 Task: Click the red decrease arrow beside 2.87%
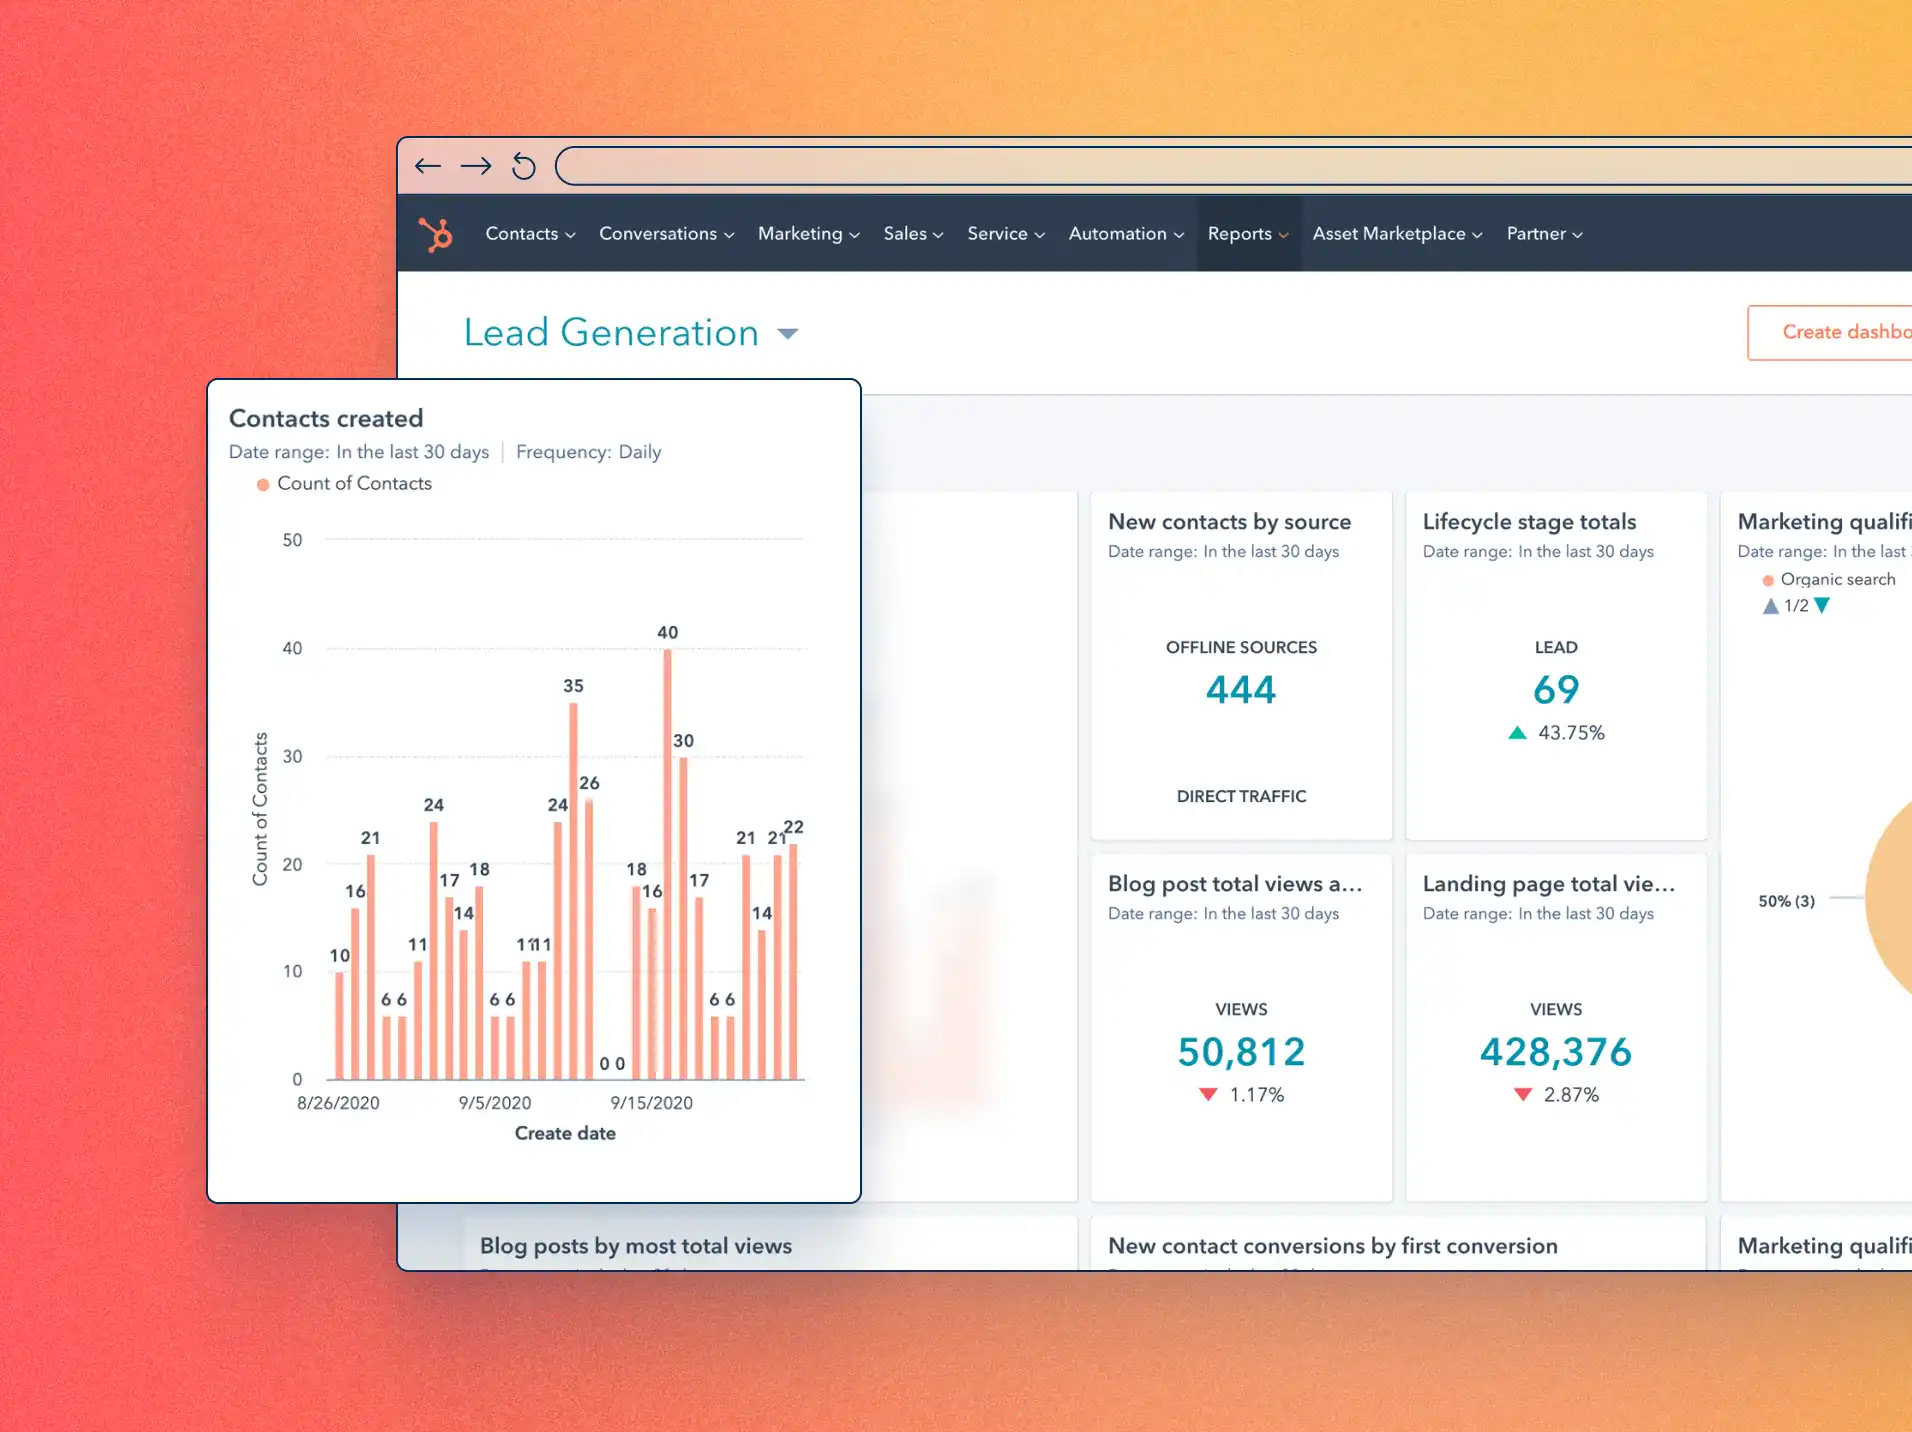[x=1521, y=1094]
